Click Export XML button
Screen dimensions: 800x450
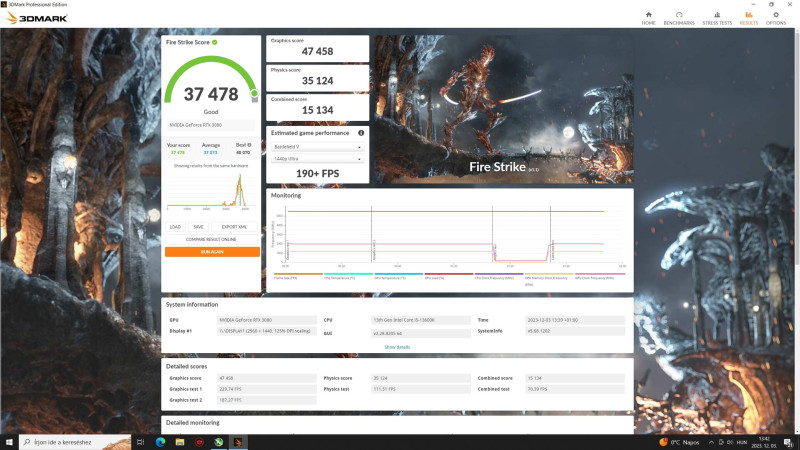click(x=234, y=227)
